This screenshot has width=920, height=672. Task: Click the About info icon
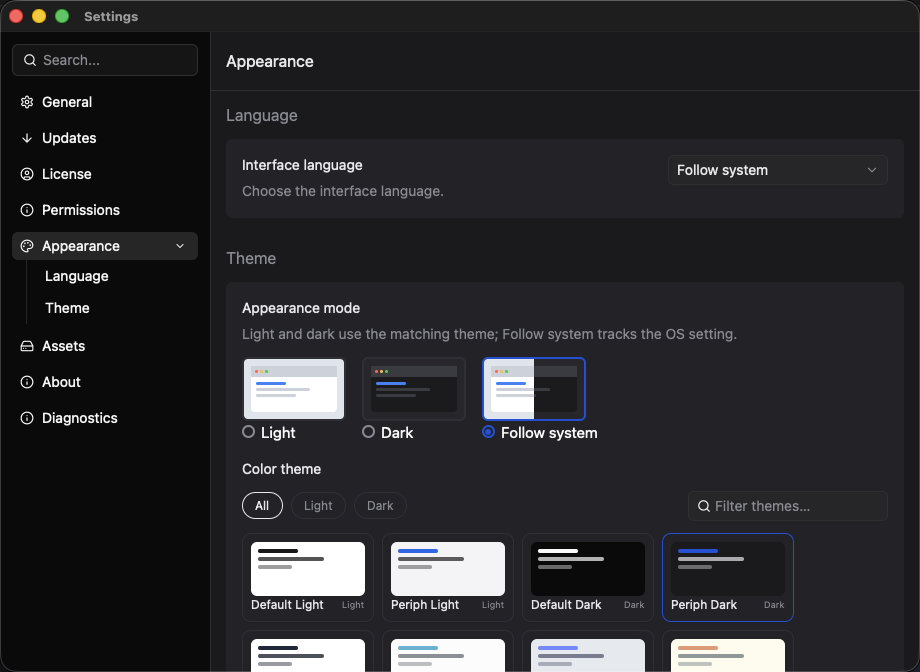(x=27, y=382)
